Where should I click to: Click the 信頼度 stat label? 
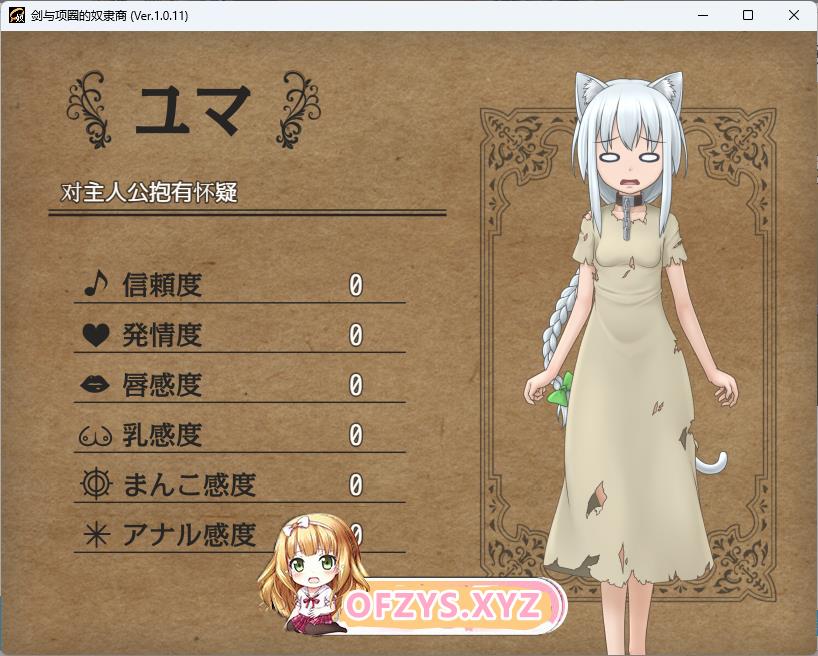(162, 285)
